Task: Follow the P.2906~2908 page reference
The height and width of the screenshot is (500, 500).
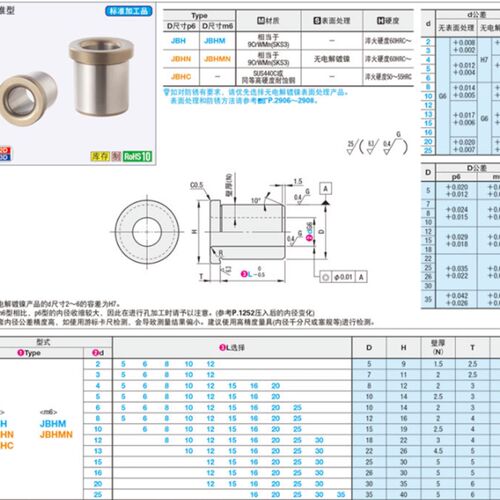Action: [292, 100]
